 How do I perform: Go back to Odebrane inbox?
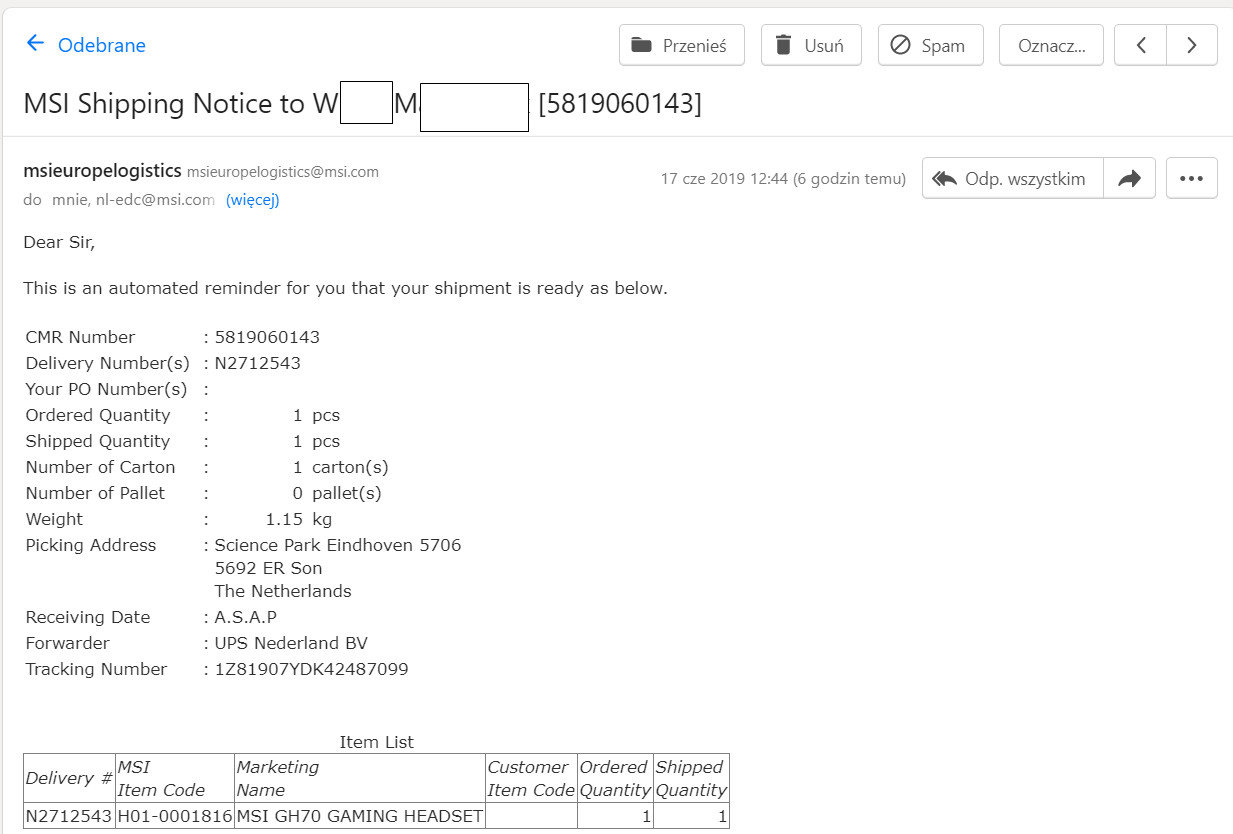pyautogui.click(x=85, y=45)
